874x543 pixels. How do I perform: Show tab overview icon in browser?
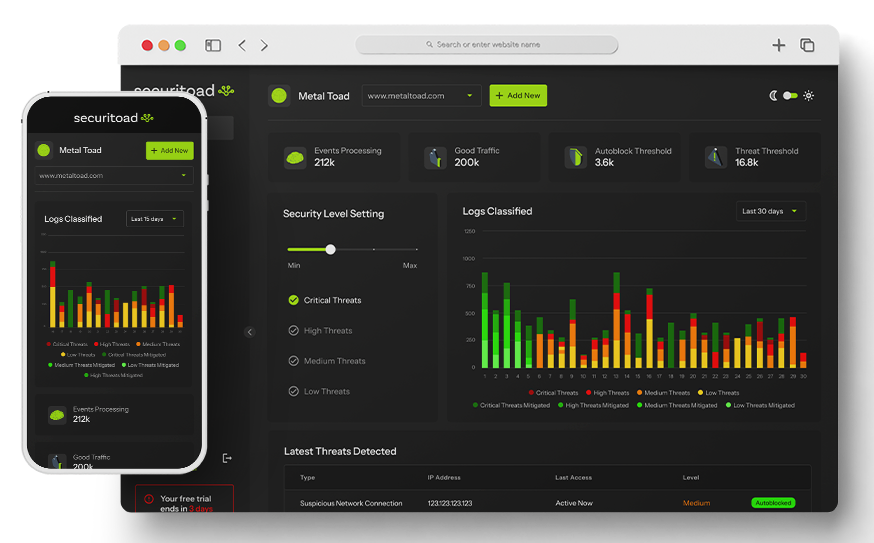pos(807,45)
